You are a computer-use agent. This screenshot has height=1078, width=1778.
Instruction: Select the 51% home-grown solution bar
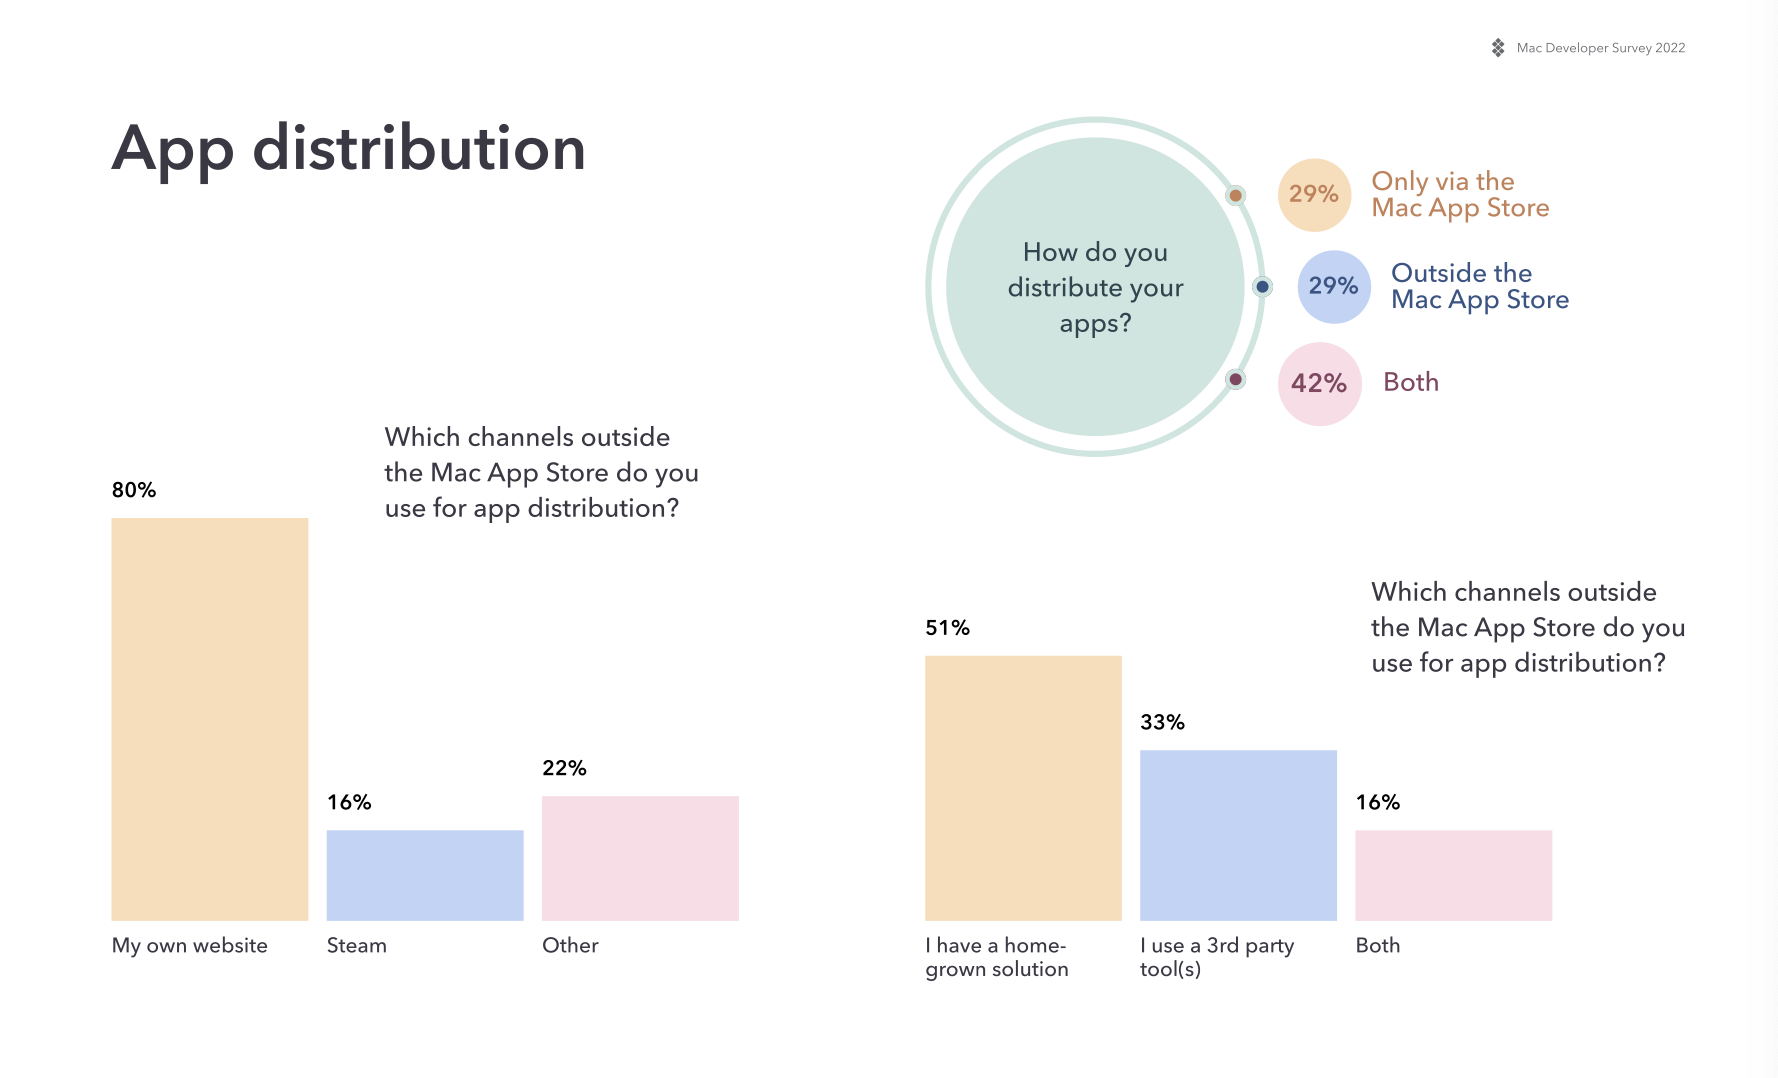click(1023, 788)
